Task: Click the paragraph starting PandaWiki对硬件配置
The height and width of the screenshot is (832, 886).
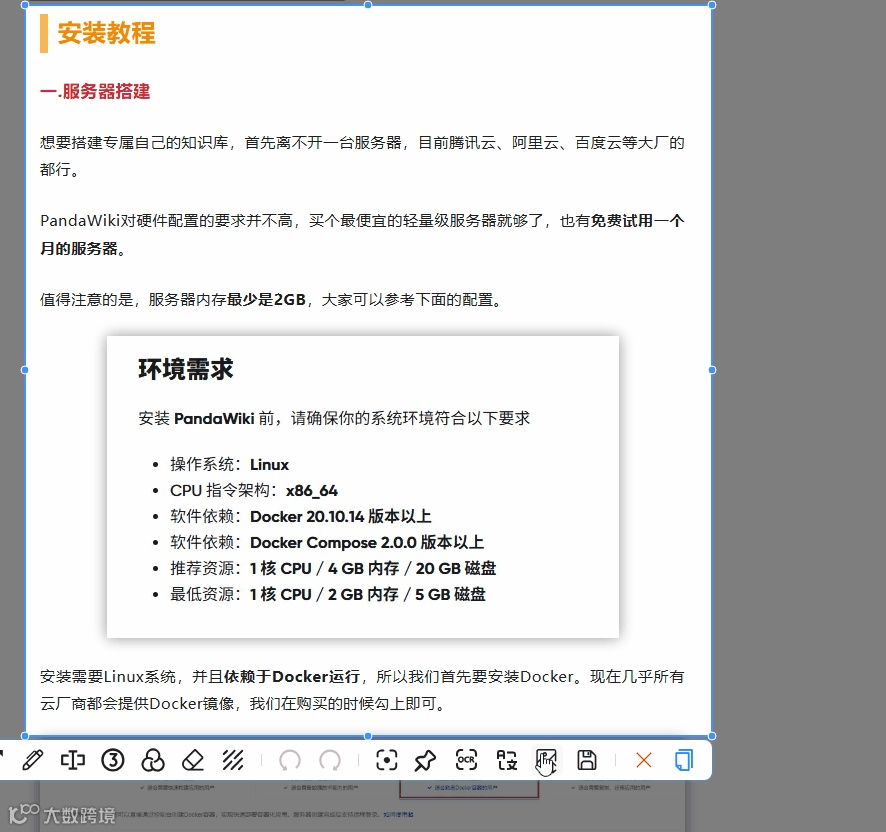Action: [x=362, y=235]
